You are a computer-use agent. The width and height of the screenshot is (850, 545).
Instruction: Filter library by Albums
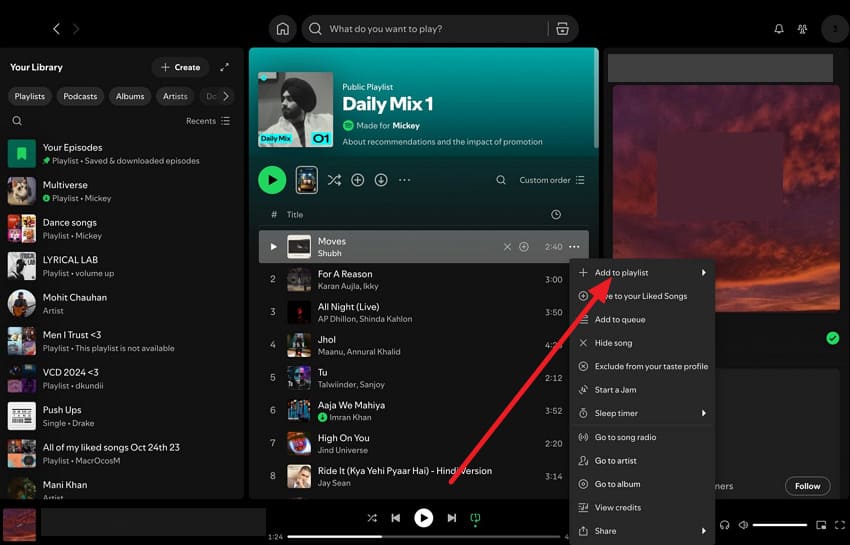tap(130, 96)
